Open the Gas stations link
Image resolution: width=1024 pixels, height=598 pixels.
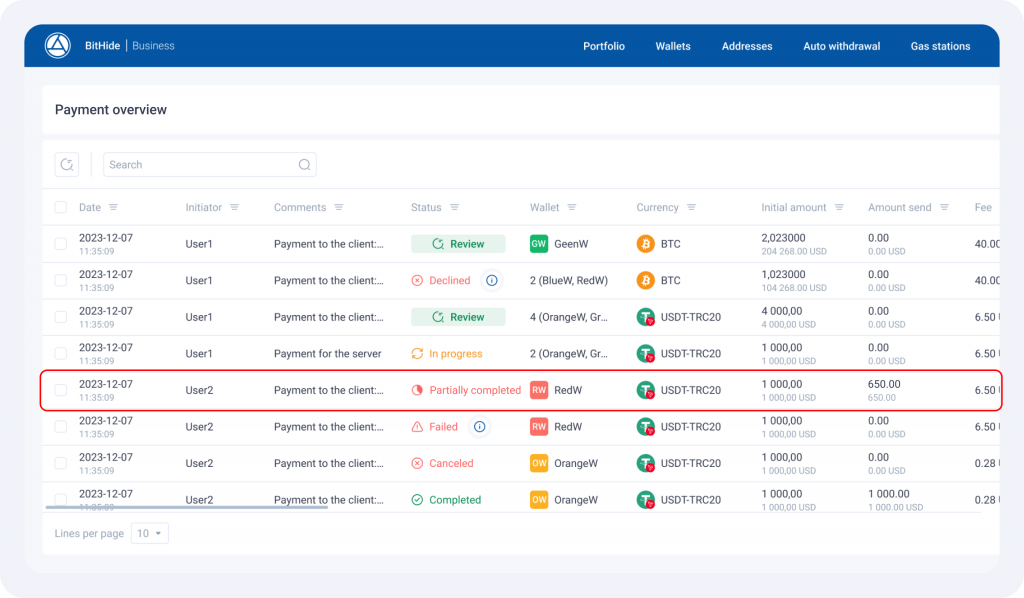[x=940, y=46]
